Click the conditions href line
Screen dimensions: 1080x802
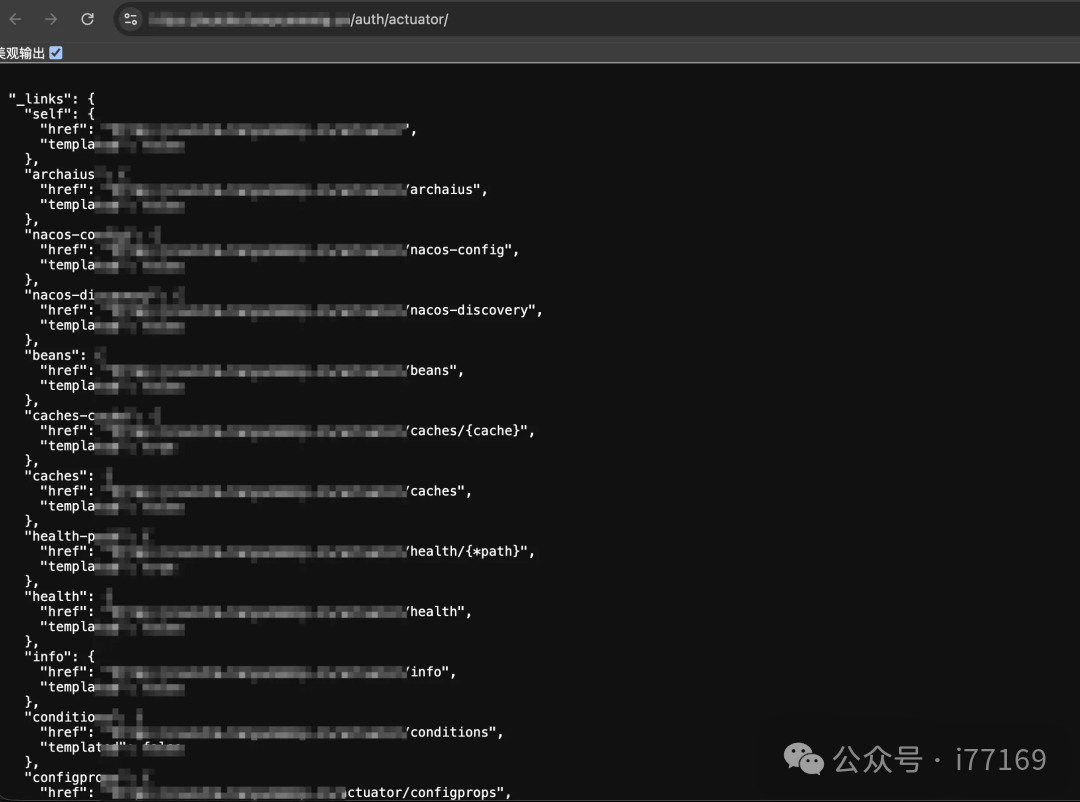271,732
